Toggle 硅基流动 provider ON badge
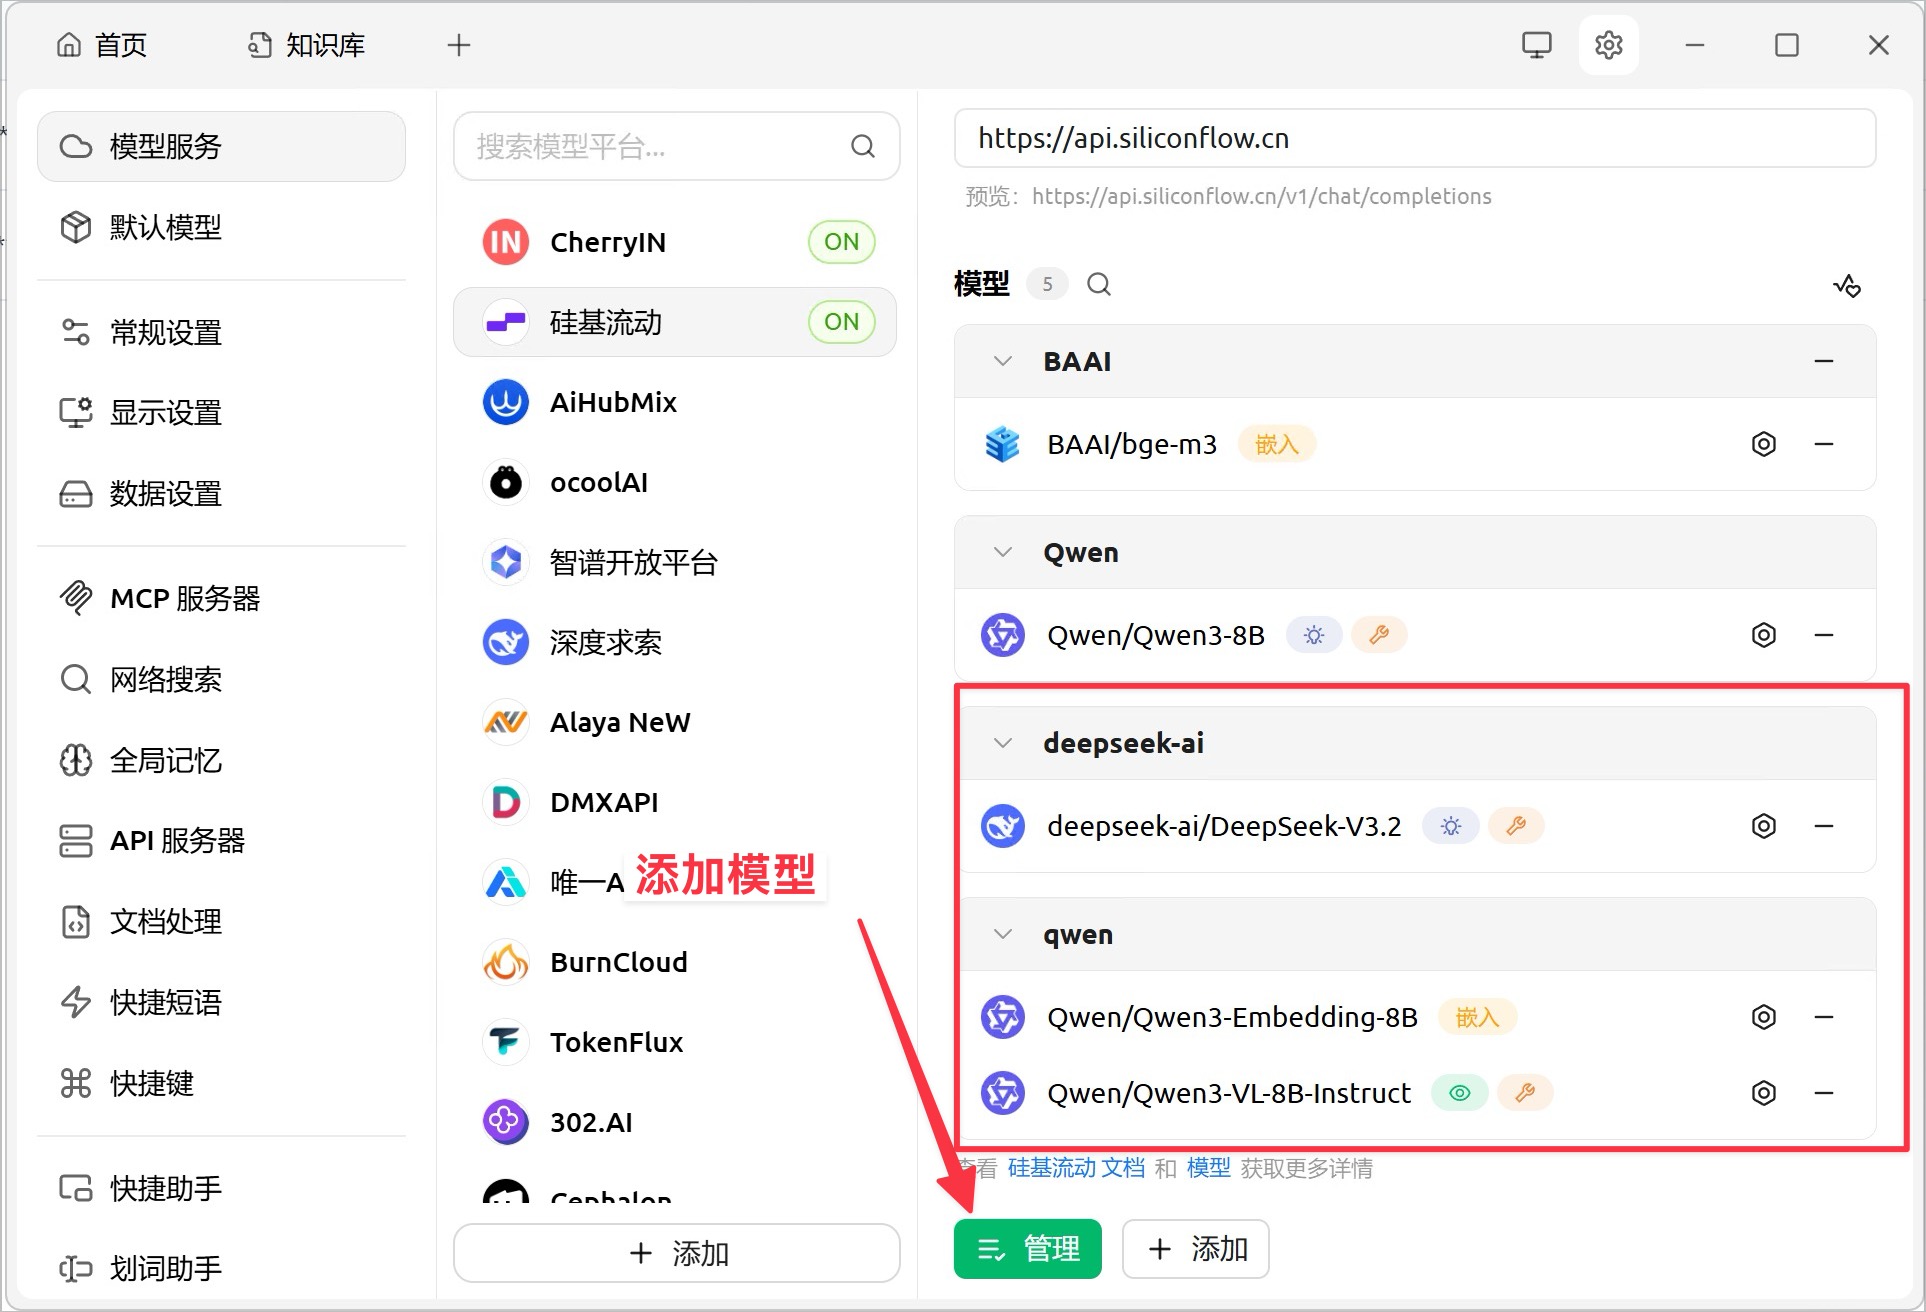This screenshot has height=1312, width=1926. coord(841,322)
